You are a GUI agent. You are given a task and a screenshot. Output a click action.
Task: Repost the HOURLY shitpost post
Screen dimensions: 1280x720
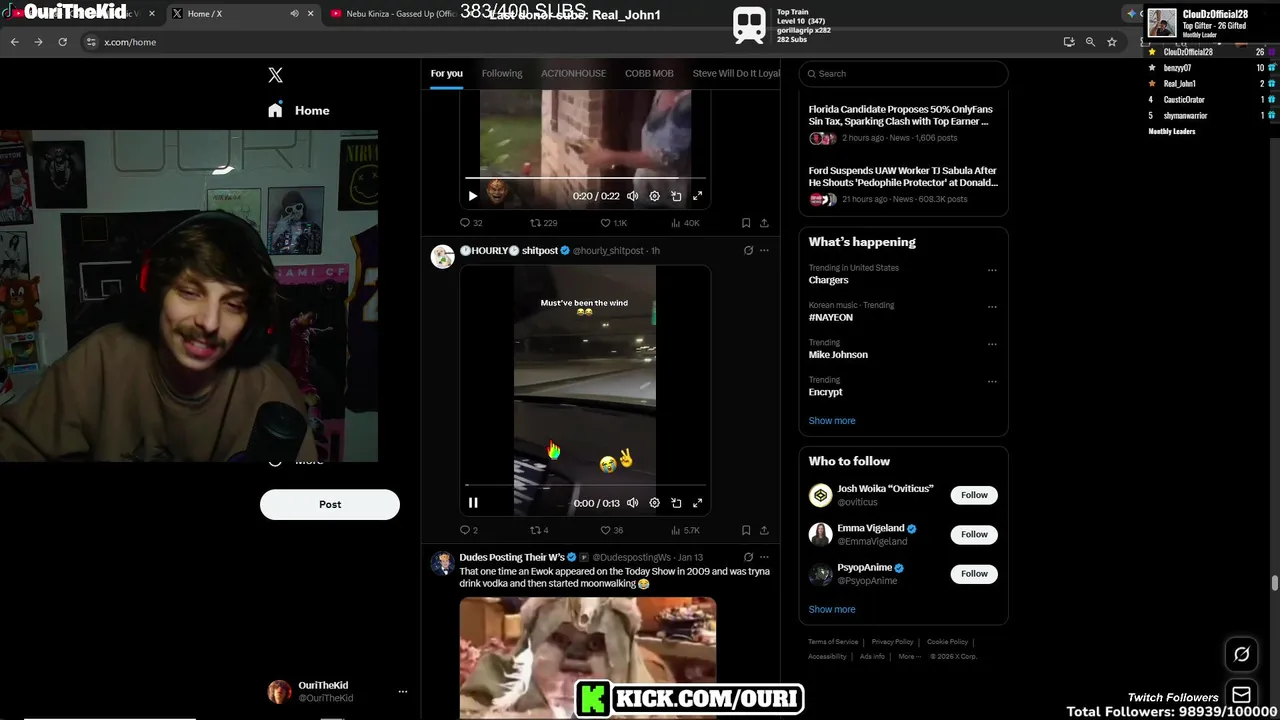[x=539, y=530]
